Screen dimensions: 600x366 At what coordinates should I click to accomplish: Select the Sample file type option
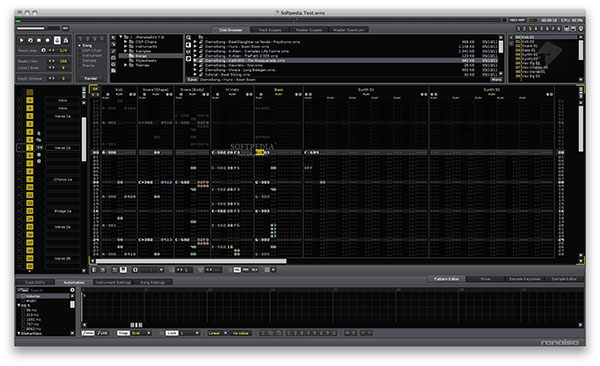click(x=88, y=60)
